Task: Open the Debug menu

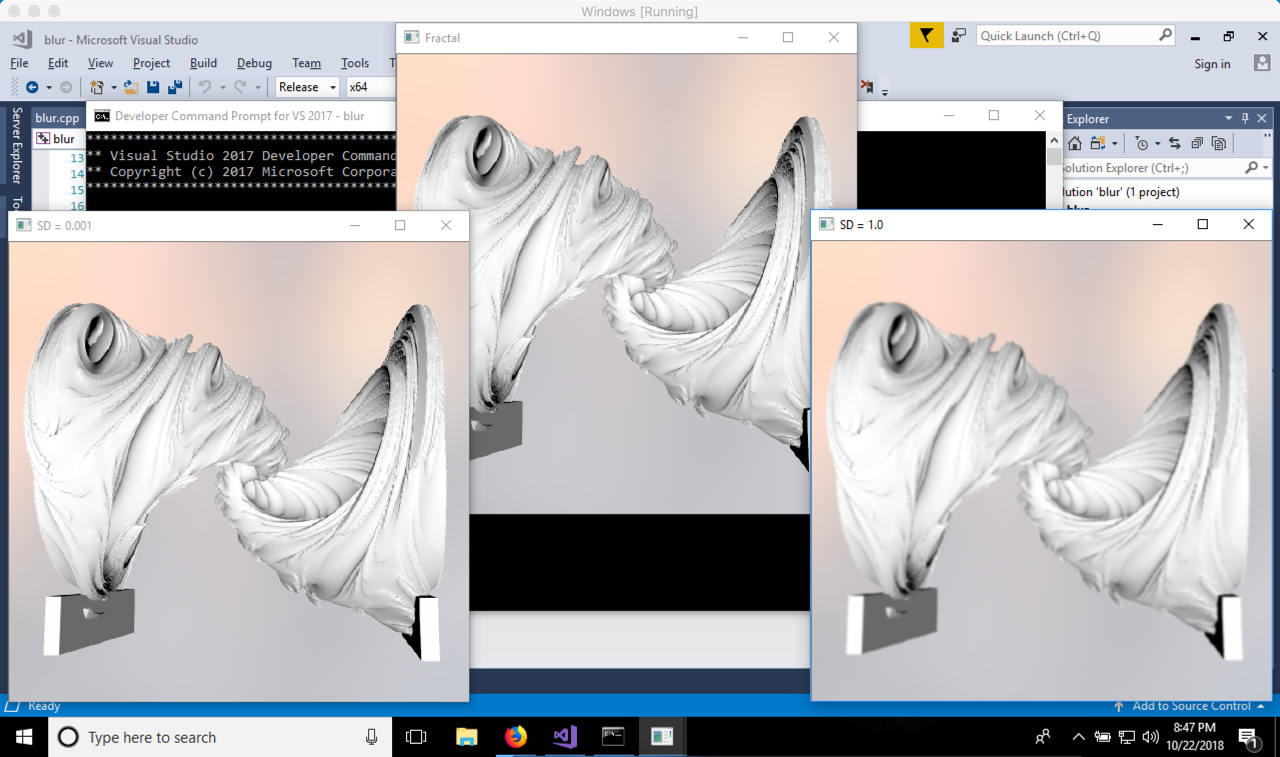Action: [254, 63]
